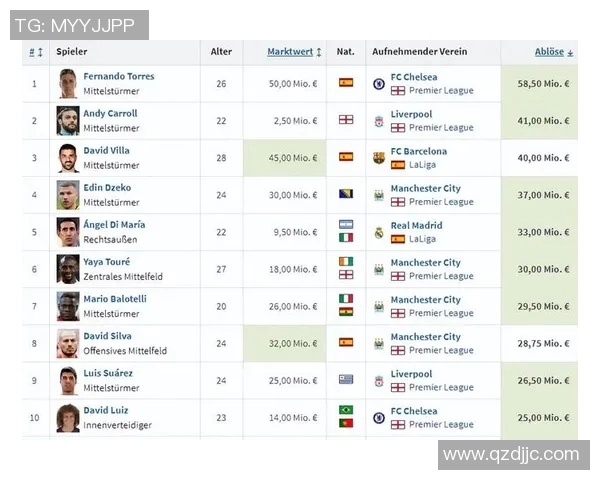Click the England flag in Andy Carroll's row
This screenshot has width=600, height=480.
point(346,120)
